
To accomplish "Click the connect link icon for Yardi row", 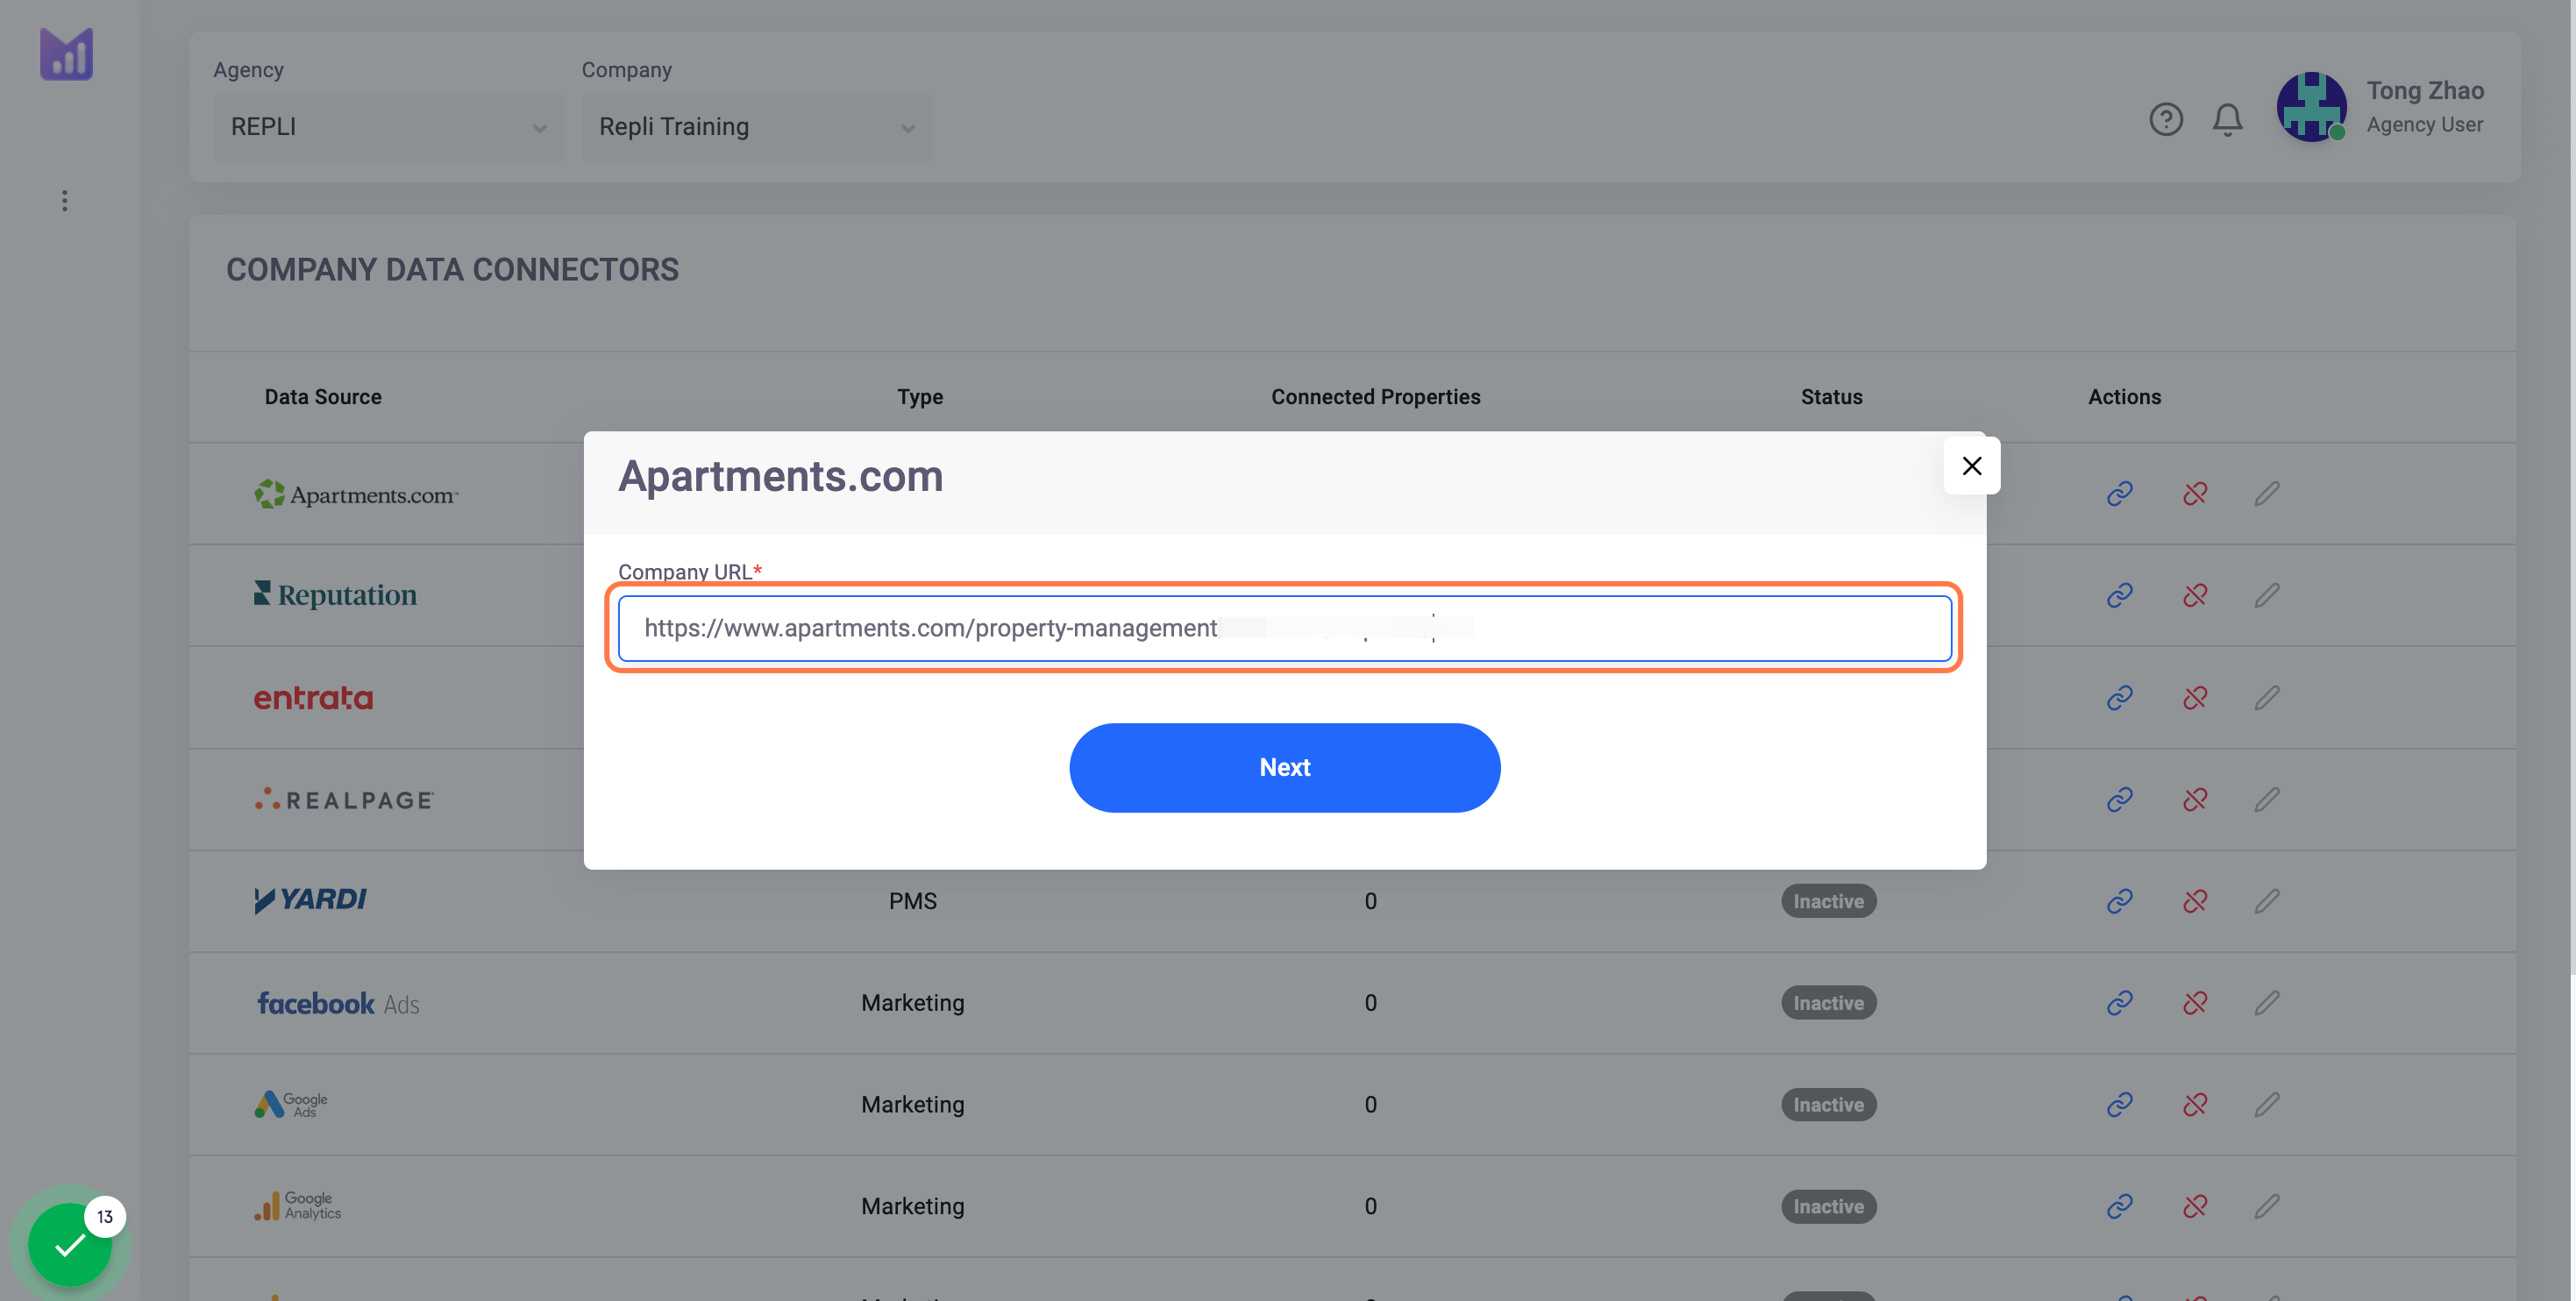I will (x=2119, y=902).
